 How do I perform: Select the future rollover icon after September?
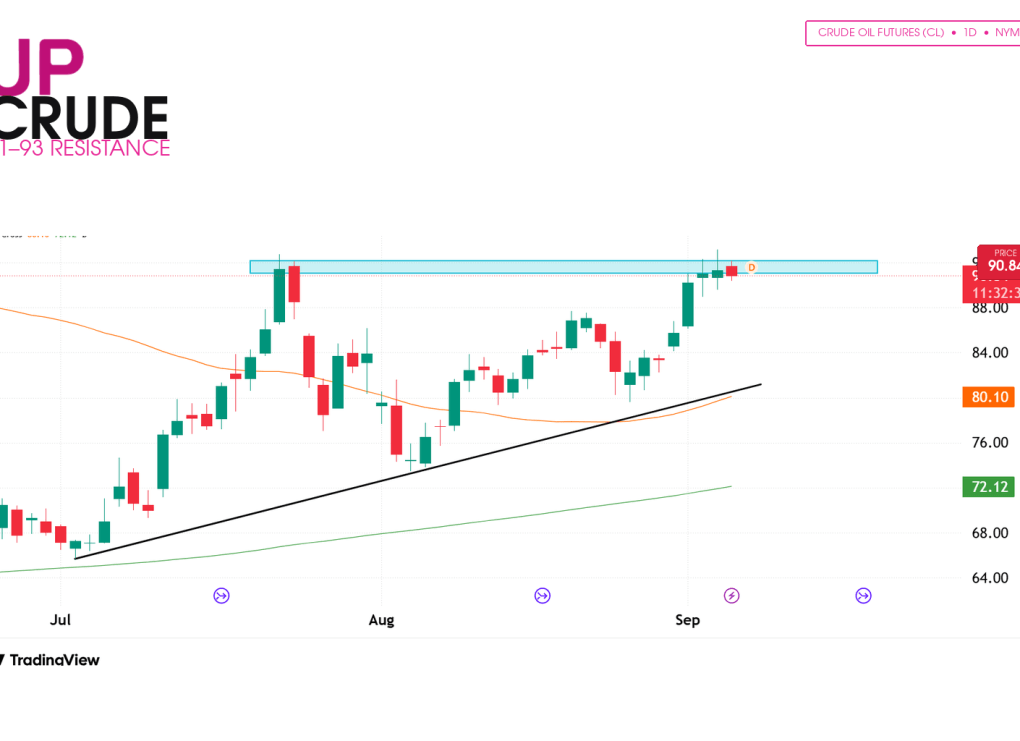point(863,595)
